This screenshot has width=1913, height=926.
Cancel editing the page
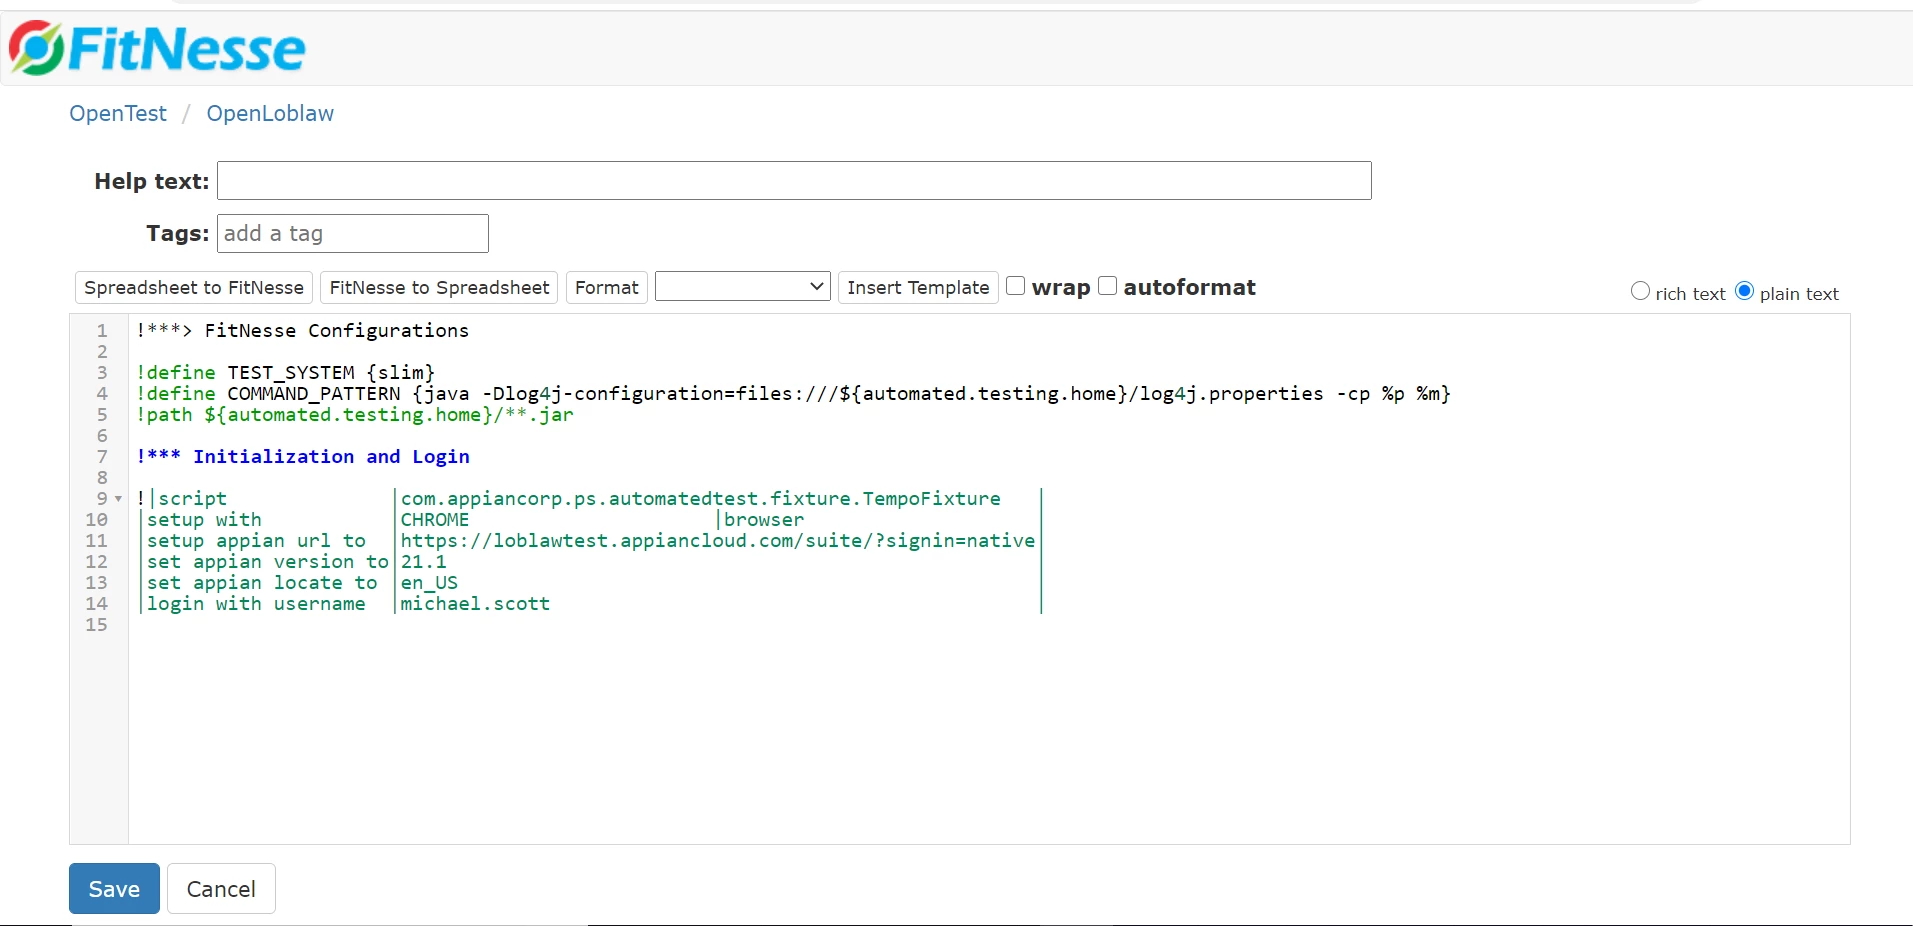[221, 889]
